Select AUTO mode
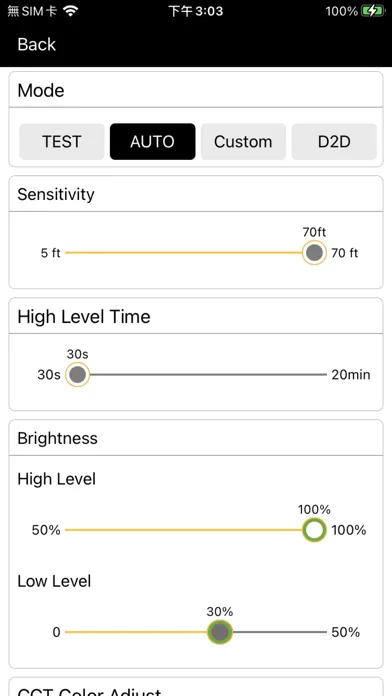The height and width of the screenshot is (696, 392). [152, 142]
